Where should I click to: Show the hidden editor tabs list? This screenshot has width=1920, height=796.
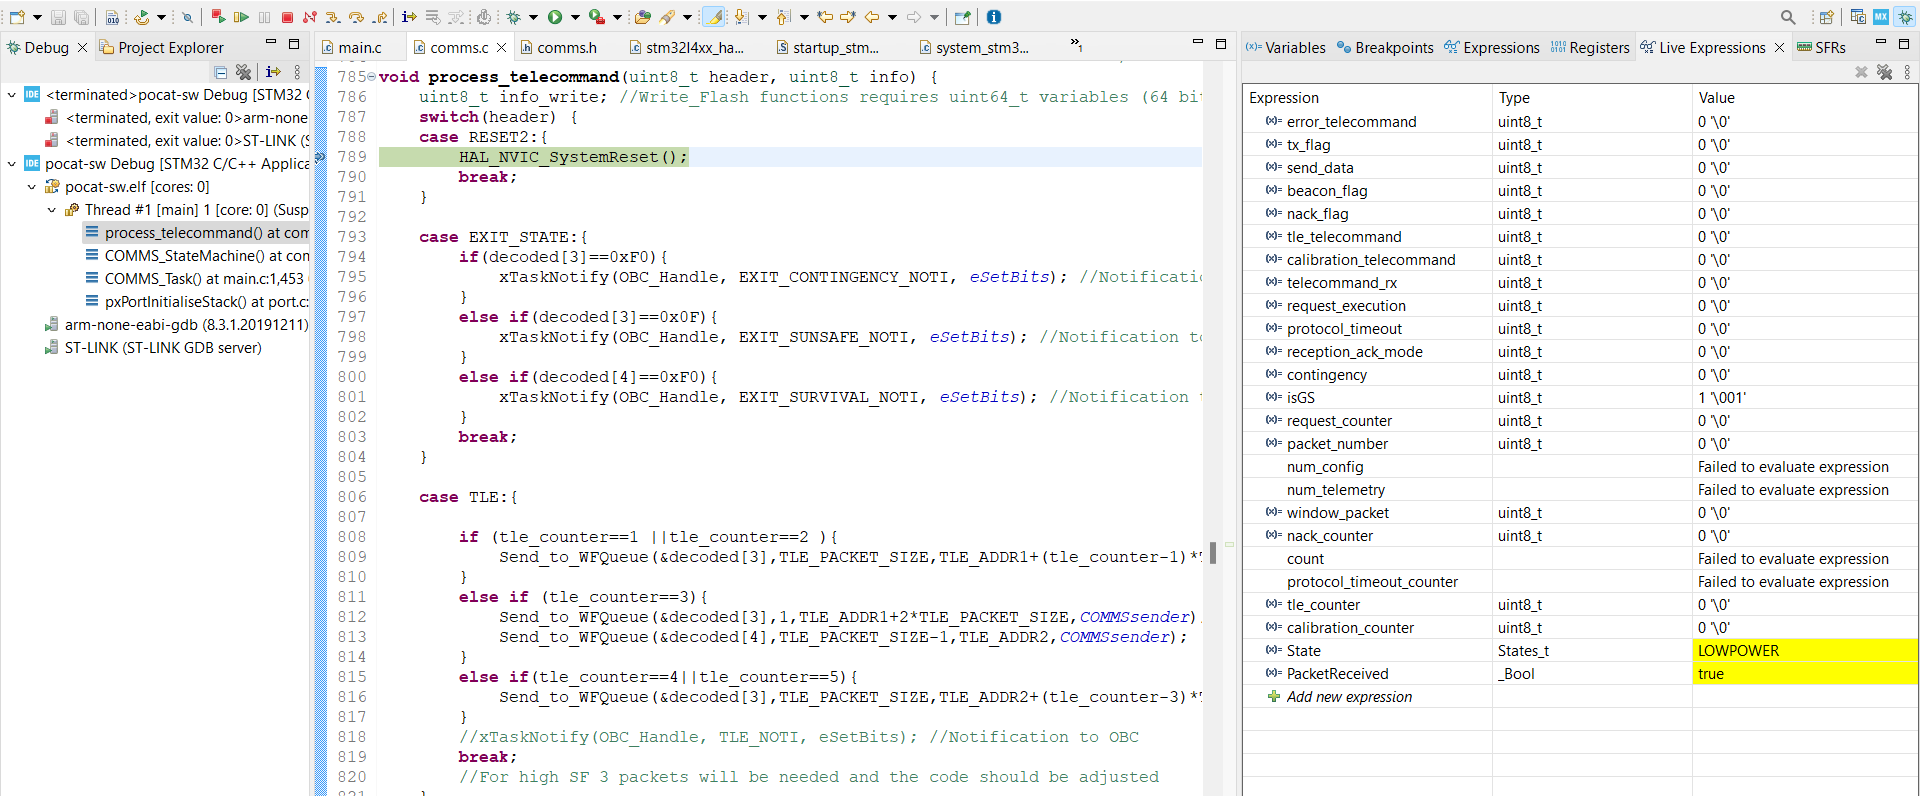(x=1076, y=45)
